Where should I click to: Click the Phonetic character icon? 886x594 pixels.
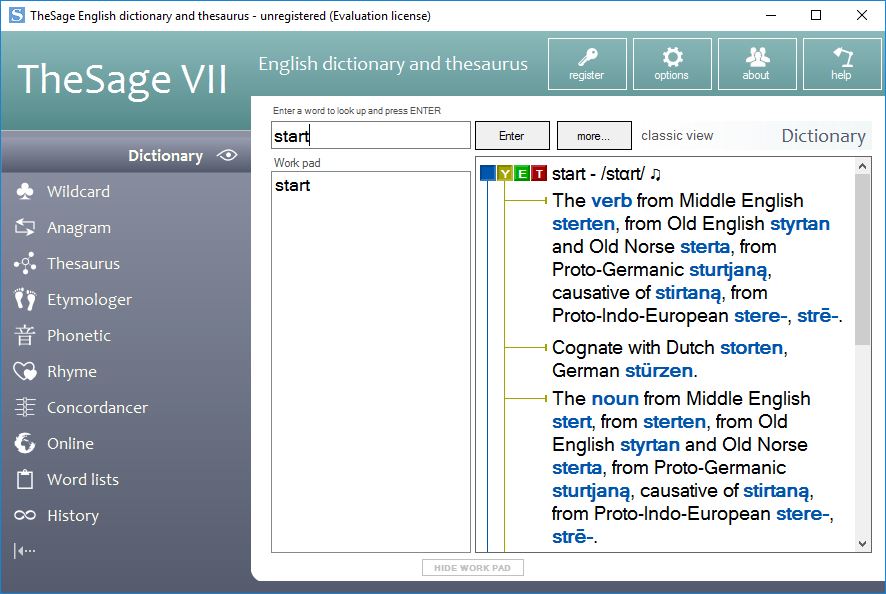tap(25, 335)
